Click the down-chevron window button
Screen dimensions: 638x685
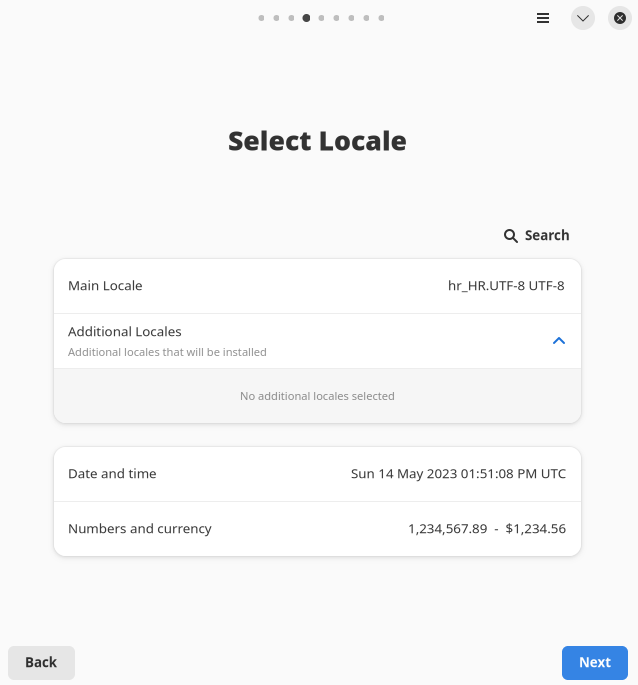click(583, 18)
